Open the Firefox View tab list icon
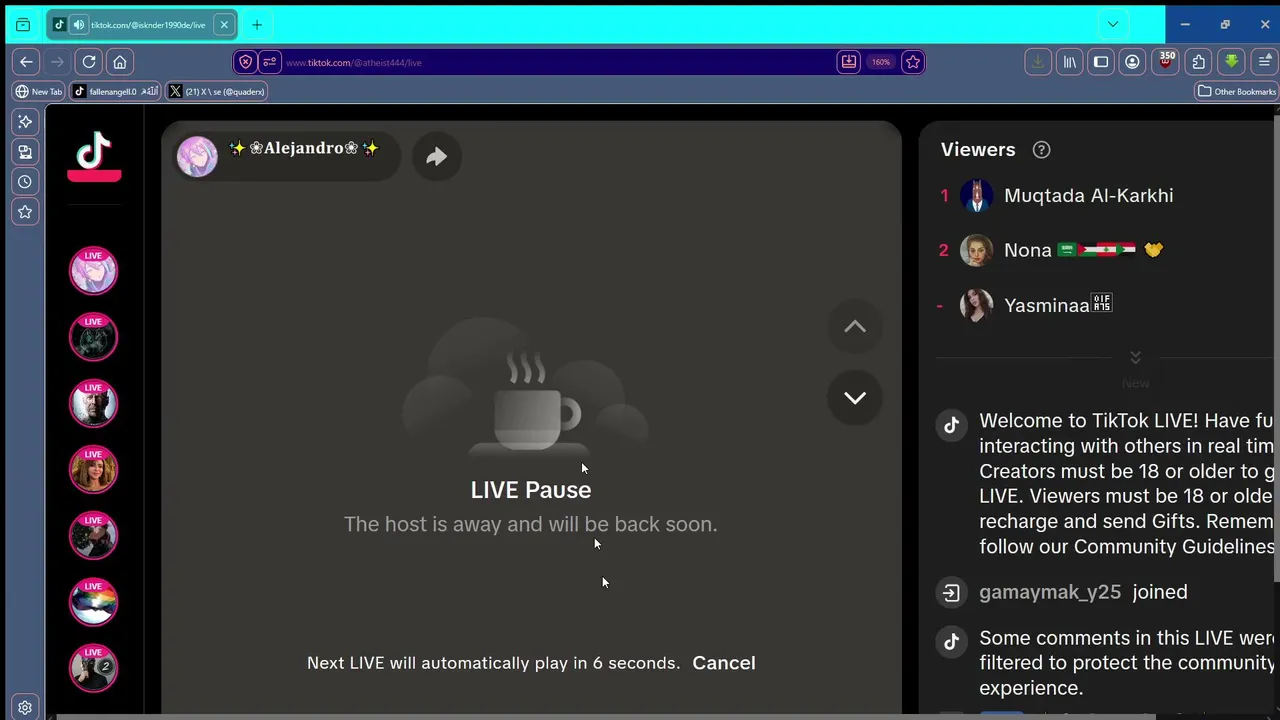1280x720 pixels. click(23, 25)
